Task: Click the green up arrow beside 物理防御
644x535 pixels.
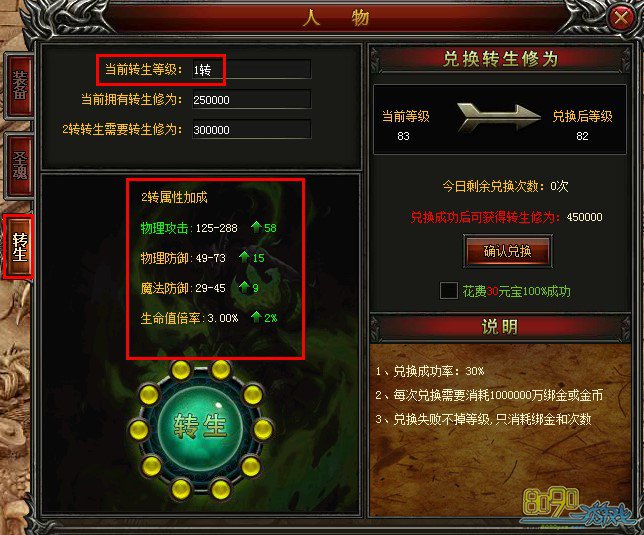Action: (x=245, y=257)
